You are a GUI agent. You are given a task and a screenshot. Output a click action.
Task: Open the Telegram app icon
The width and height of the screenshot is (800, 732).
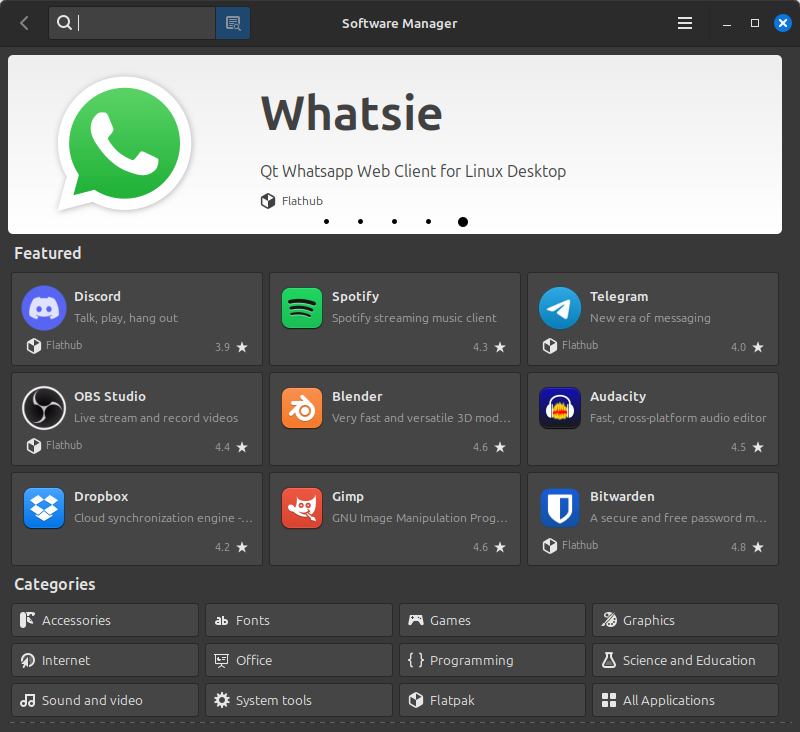560,308
